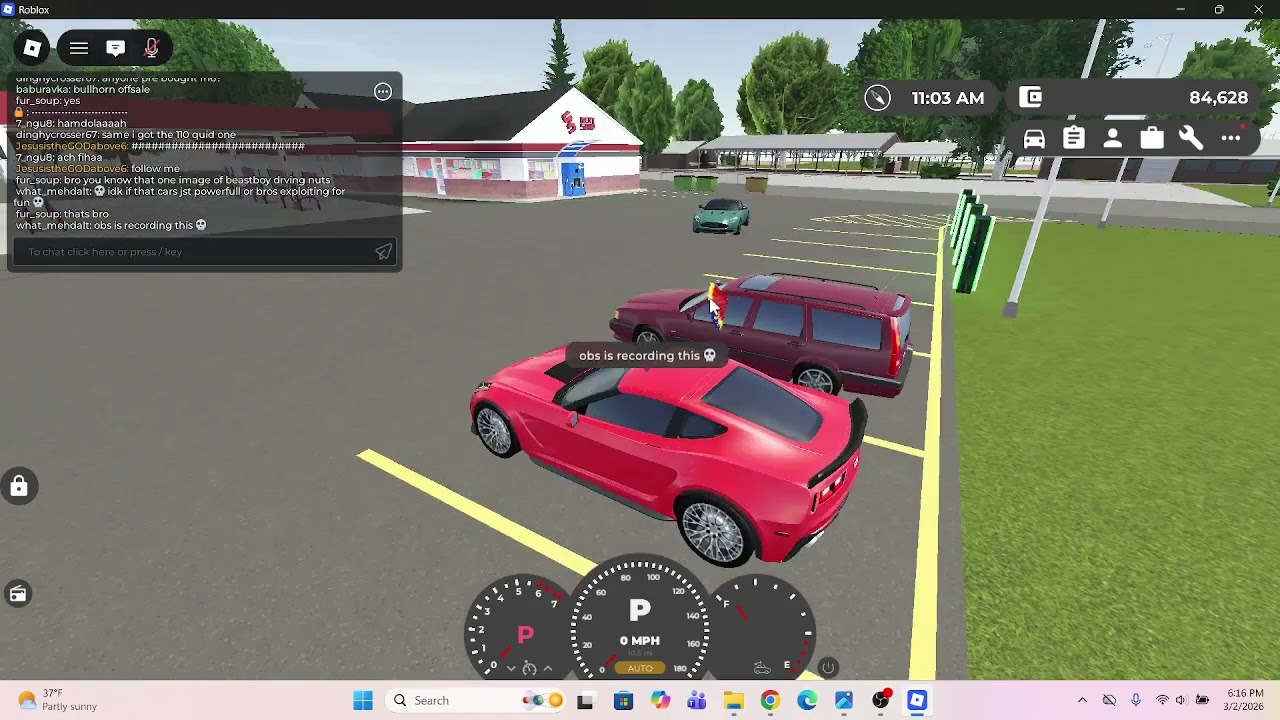Open the volume control in the tray
Screen dimensions: 1280x720
point(1181,701)
